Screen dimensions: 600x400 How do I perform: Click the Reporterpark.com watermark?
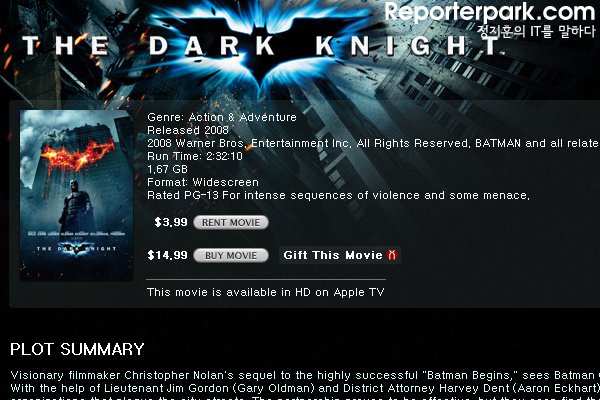489,13
